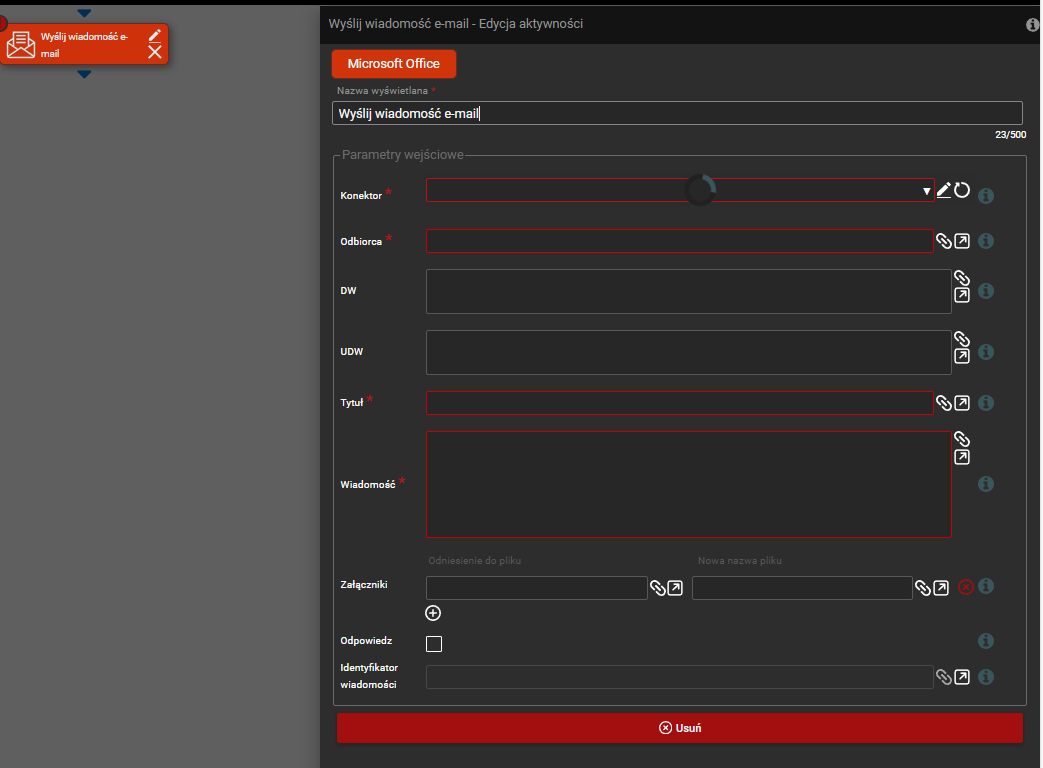Toggle the Odpowiedz checkbox
The width and height of the screenshot is (1043, 768).
pos(434,644)
